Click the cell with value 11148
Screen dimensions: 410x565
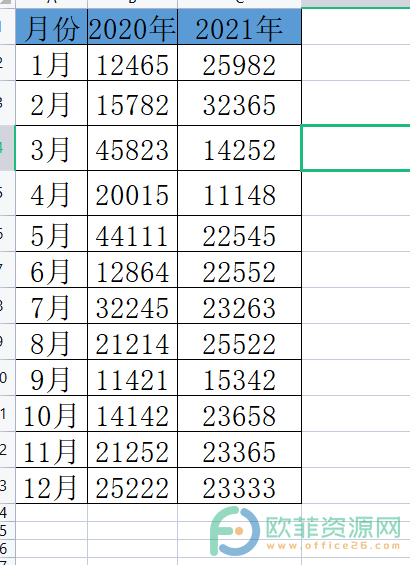pos(240,193)
